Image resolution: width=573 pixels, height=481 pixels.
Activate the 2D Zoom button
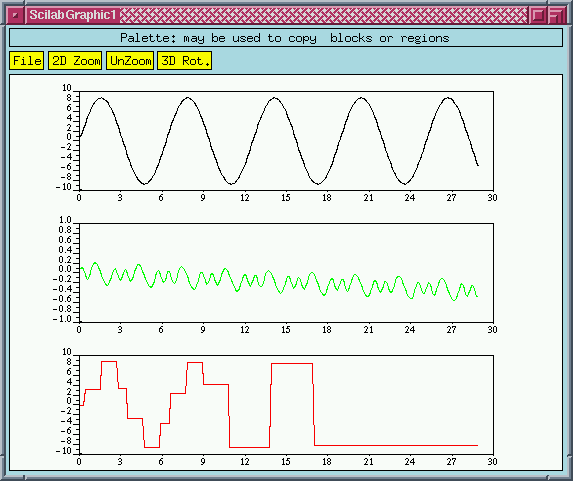(x=75, y=61)
